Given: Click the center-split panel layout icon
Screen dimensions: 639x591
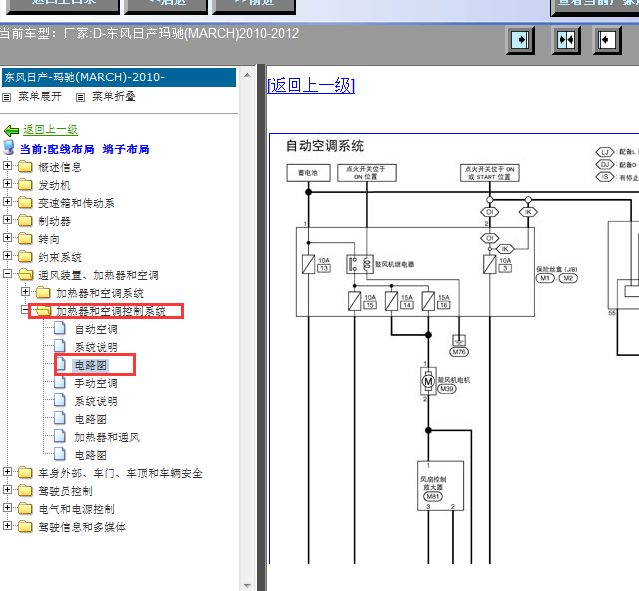Looking at the screenshot, I should 566,40.
